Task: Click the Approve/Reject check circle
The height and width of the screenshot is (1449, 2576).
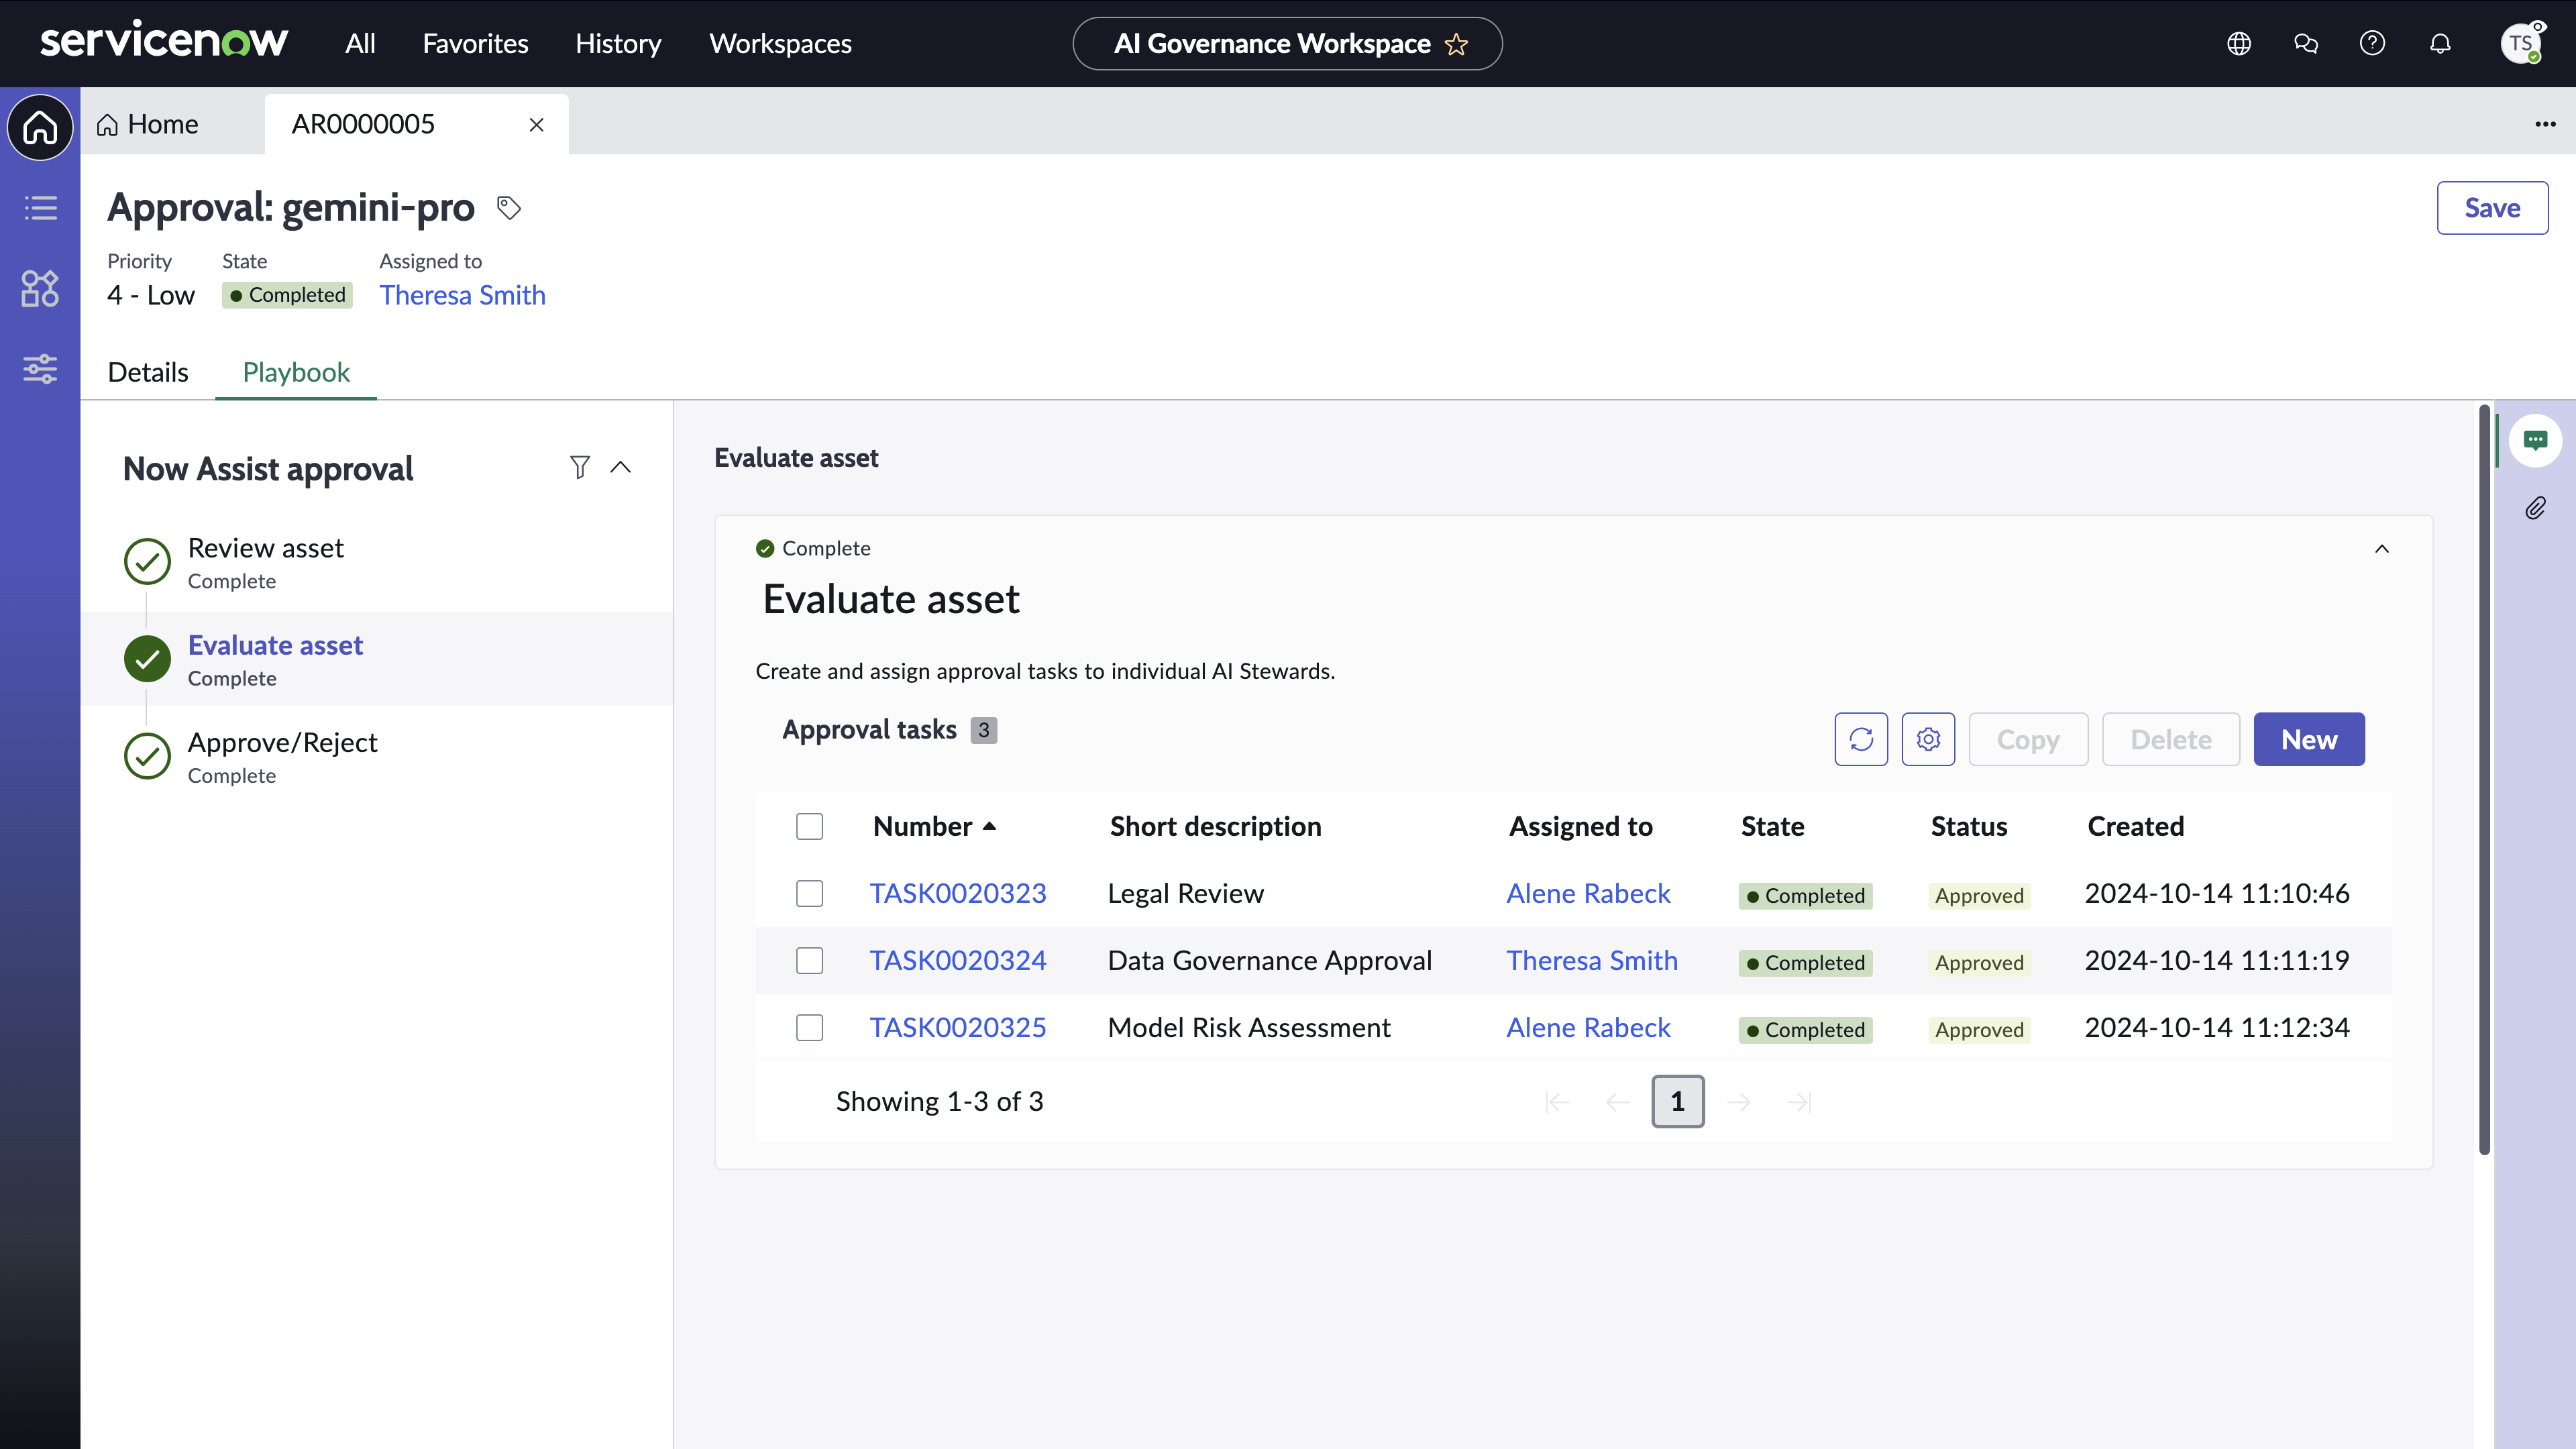Action: point(147,757)
